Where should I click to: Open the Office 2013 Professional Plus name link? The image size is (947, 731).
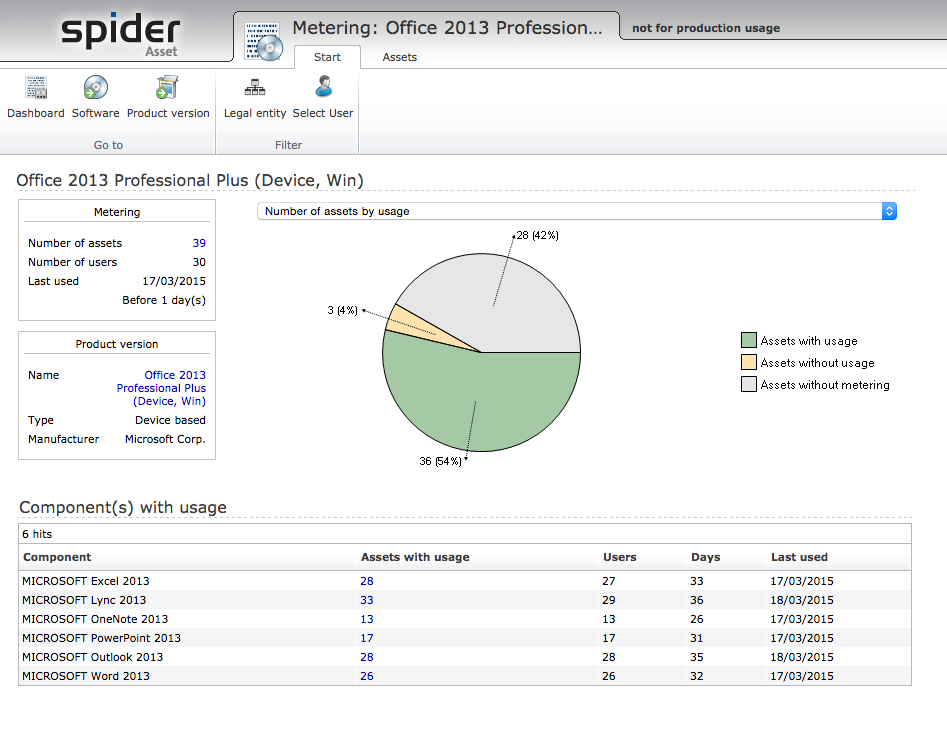point(162,388)
